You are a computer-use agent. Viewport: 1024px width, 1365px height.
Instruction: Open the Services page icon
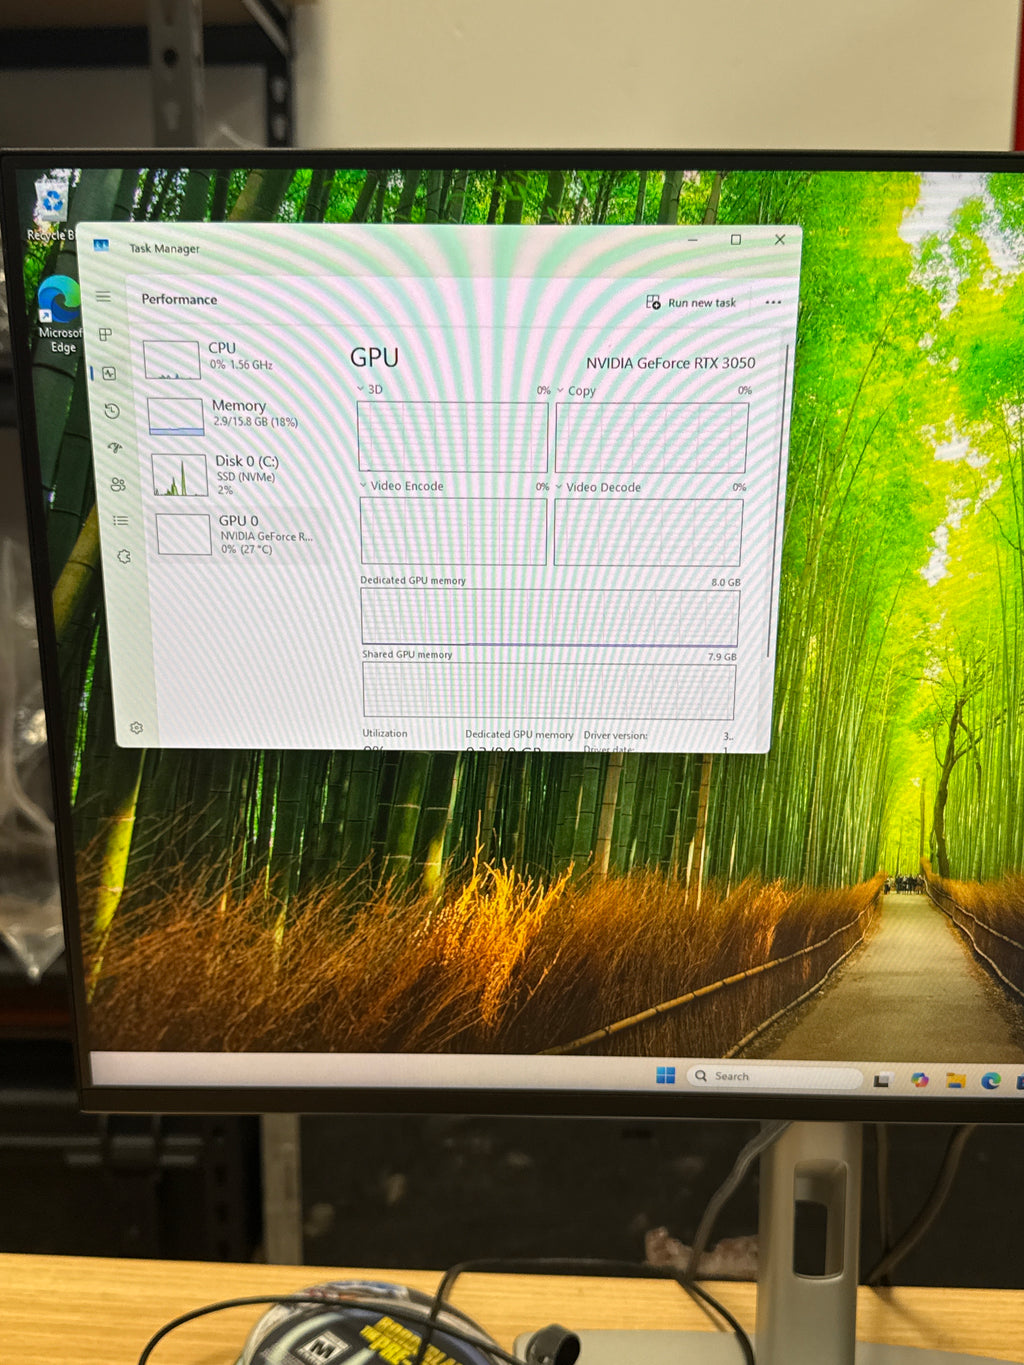pyautogui.click(x=124, y=556)
